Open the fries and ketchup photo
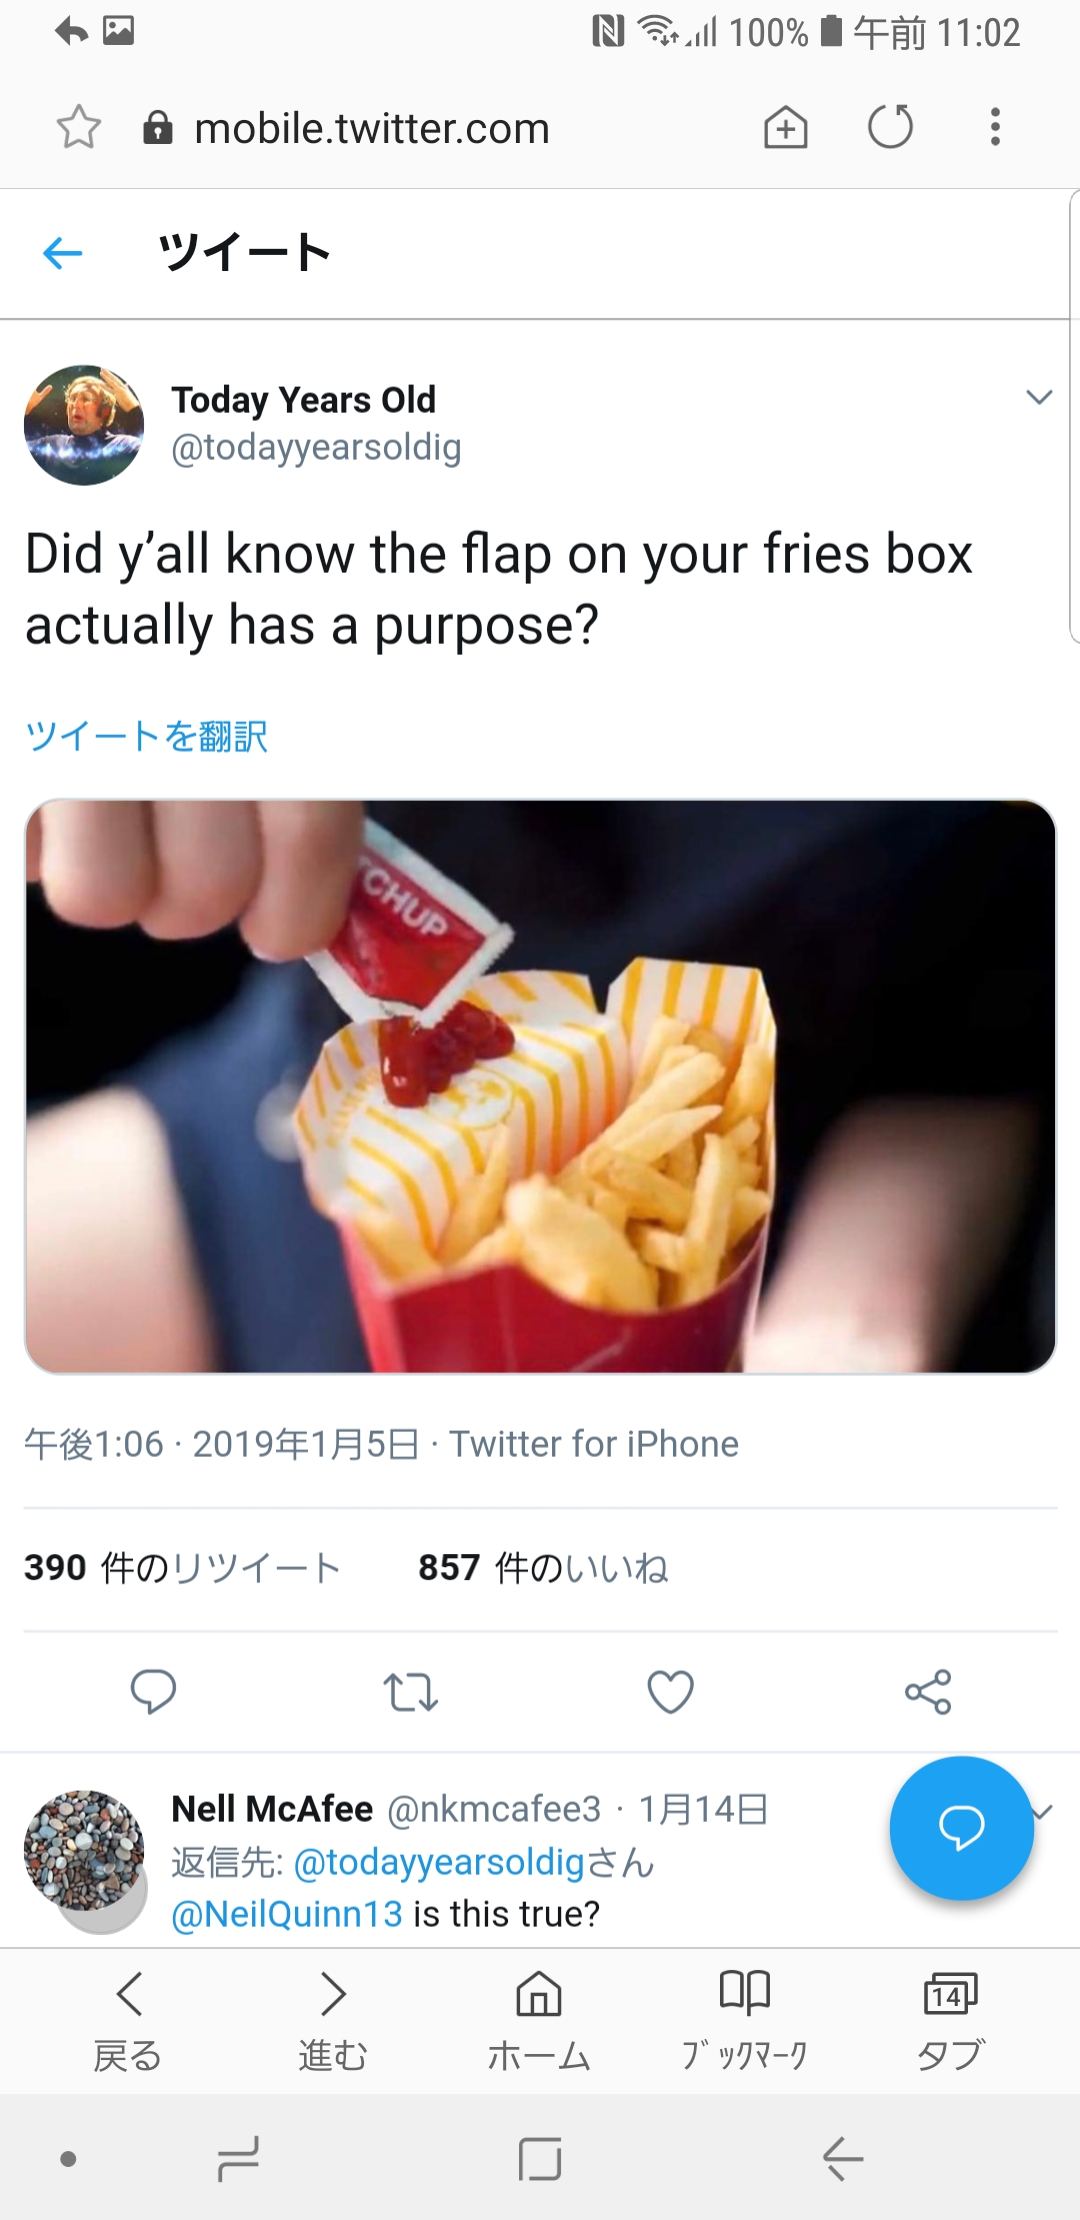 pos(540,1086)
